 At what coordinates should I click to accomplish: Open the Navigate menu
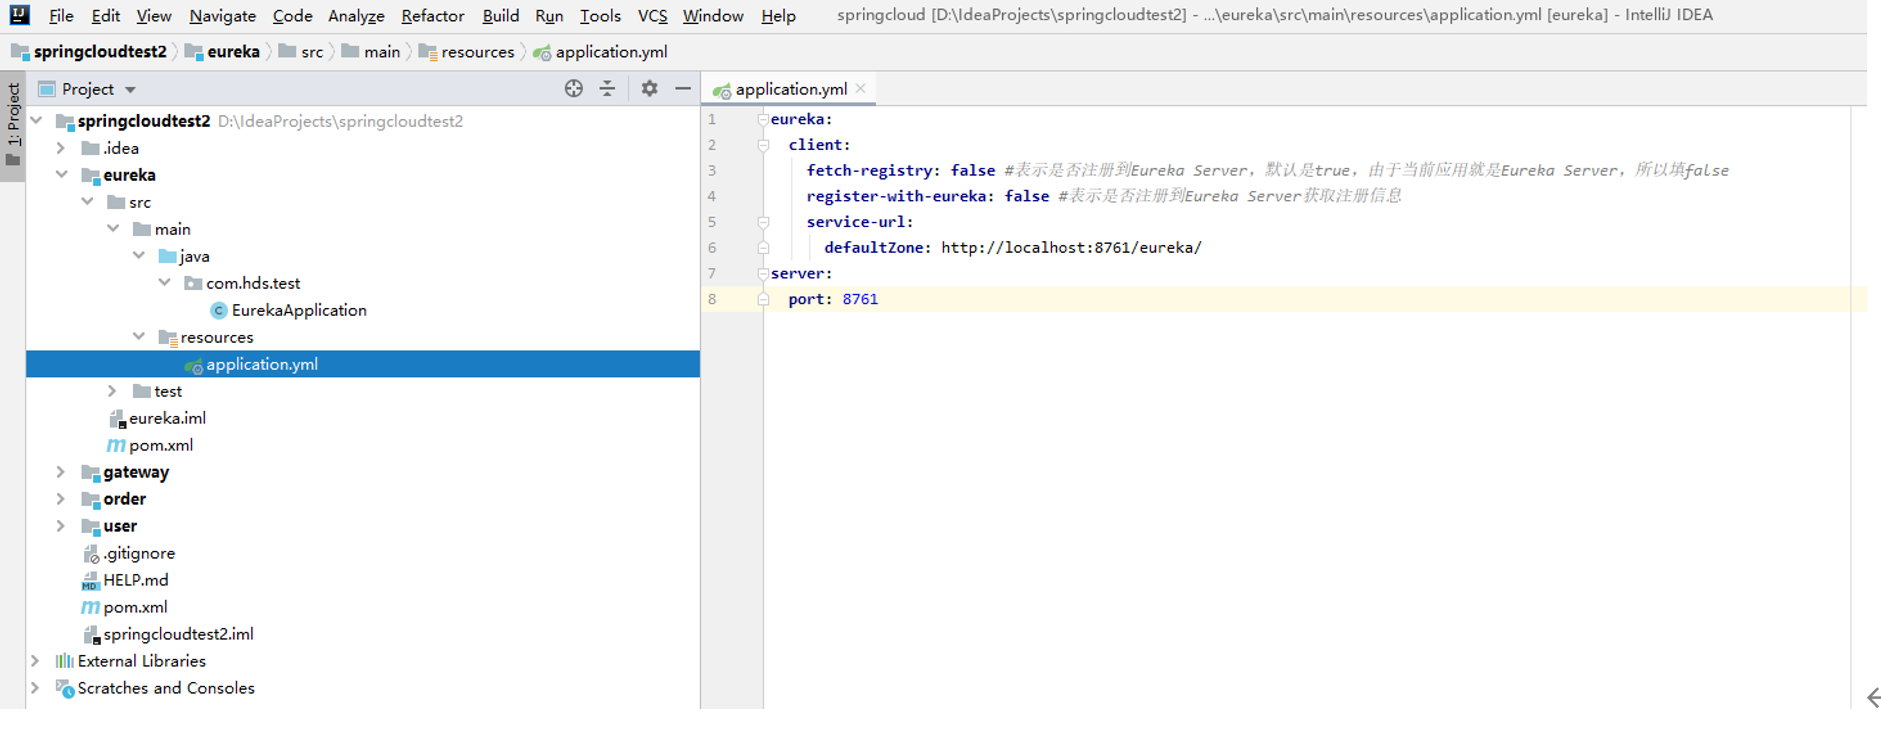click(222, 16)
